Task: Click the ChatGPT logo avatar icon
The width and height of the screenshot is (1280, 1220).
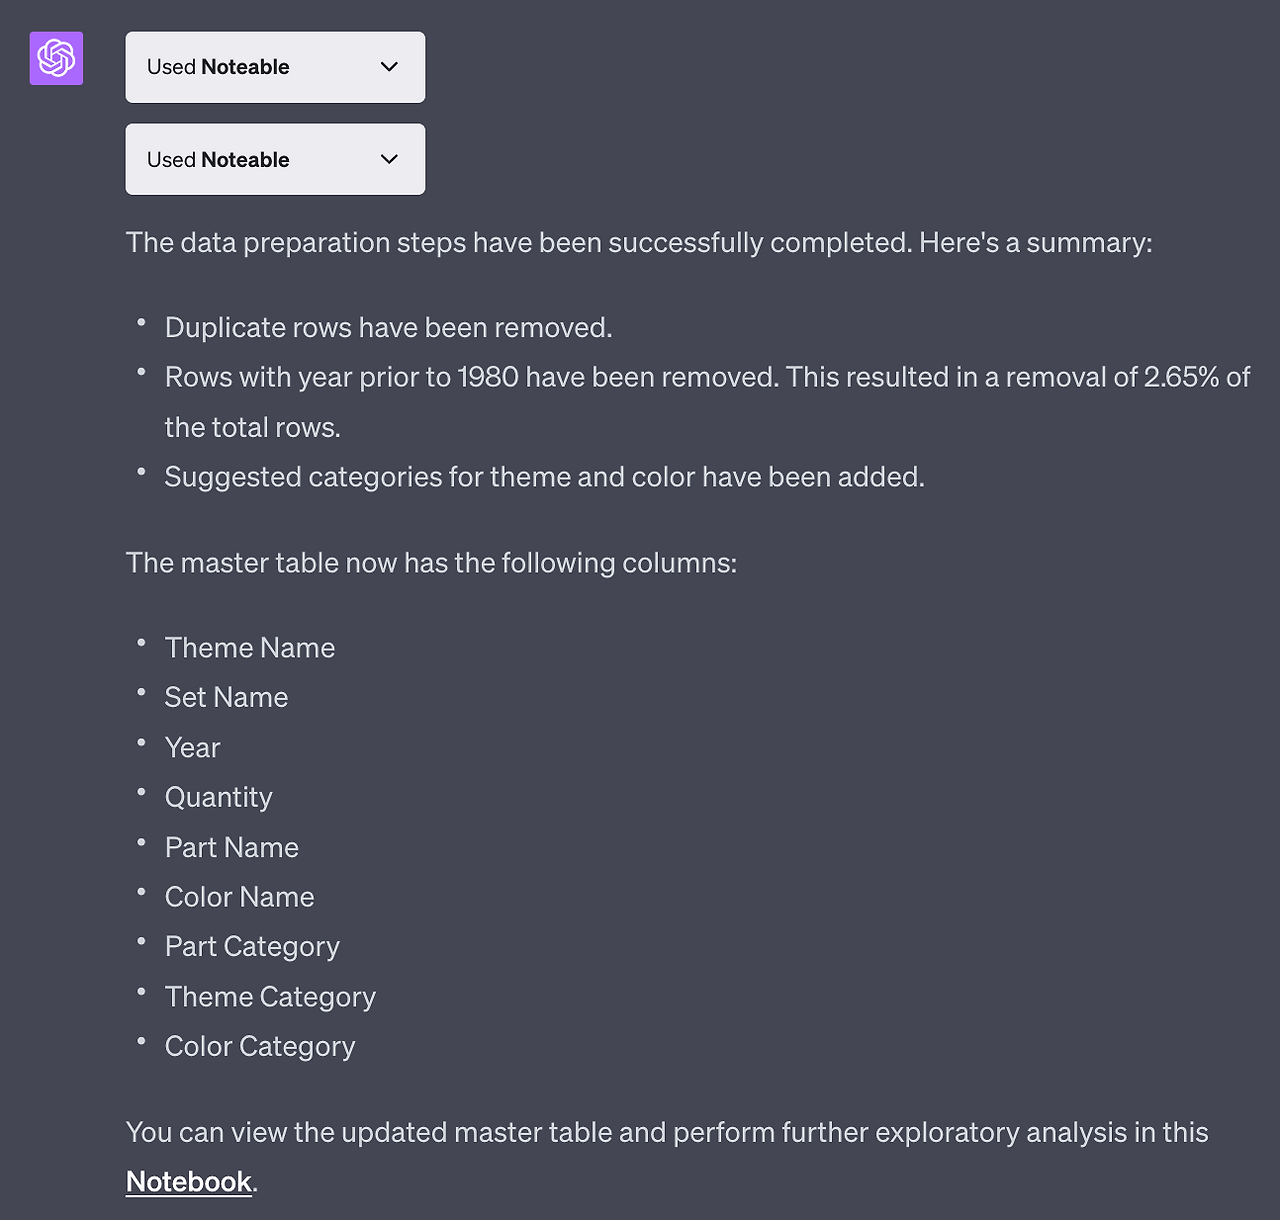Action: pyautogui.click(x=56, y=58)
